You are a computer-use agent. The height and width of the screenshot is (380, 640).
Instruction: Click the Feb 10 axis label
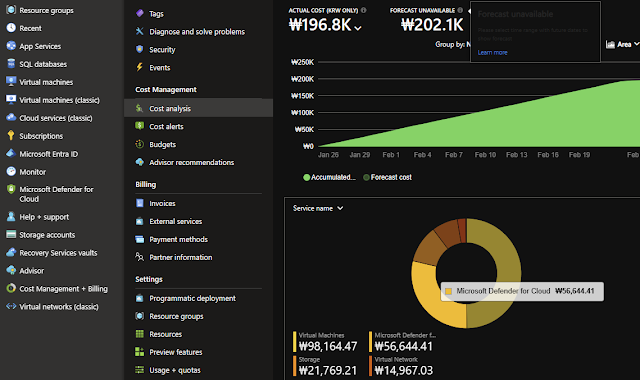[x=485, y=155]
